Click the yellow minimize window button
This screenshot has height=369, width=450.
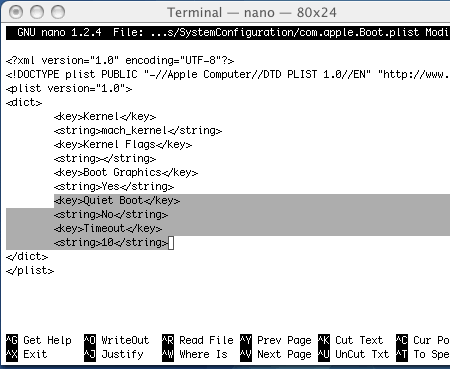pyautogui.click(x=37, y=12)
